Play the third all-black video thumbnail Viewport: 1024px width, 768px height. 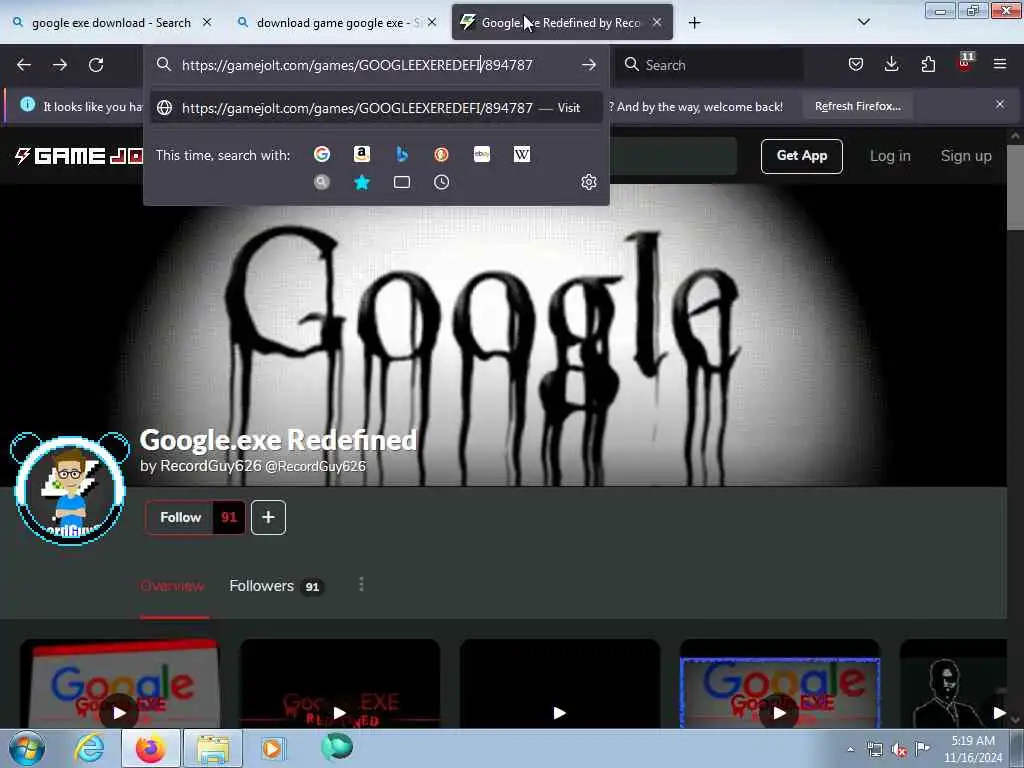point(560,712)
